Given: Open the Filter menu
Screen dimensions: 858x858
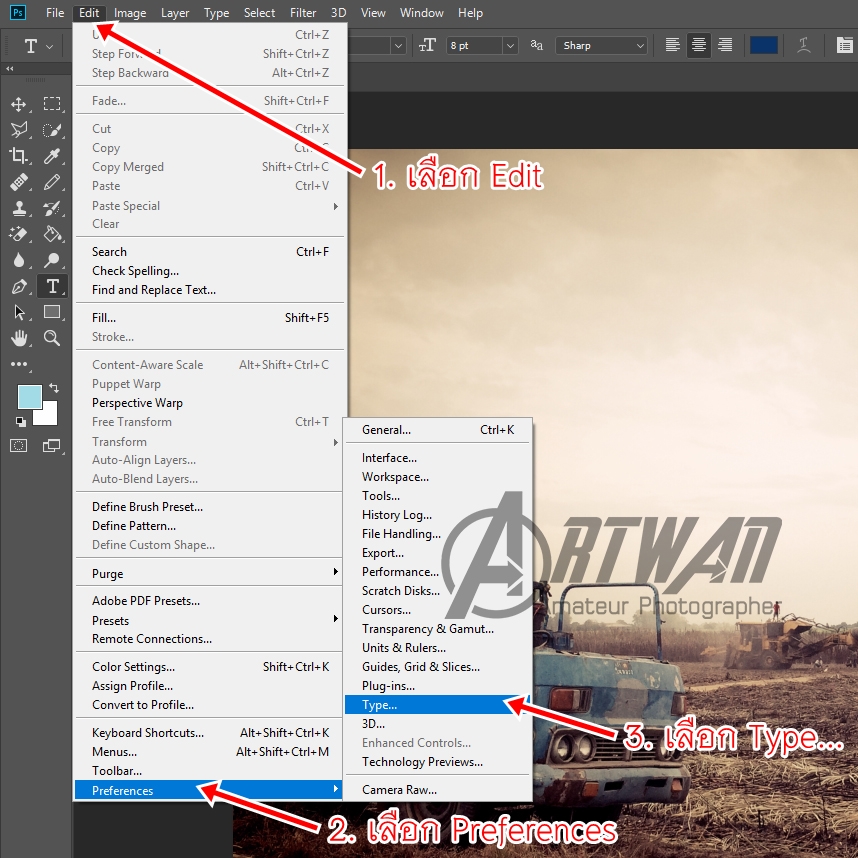Looking at the screenshot, I should point(303,13).
